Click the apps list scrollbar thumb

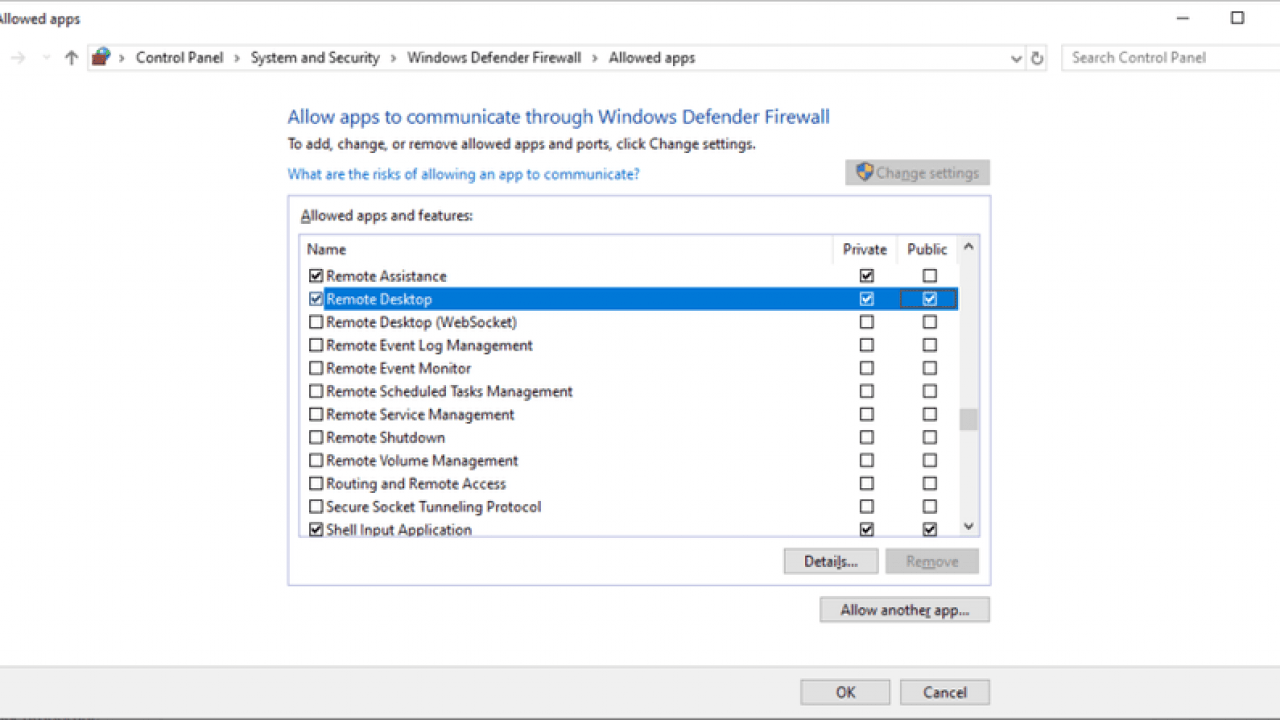tap(968, 419)
